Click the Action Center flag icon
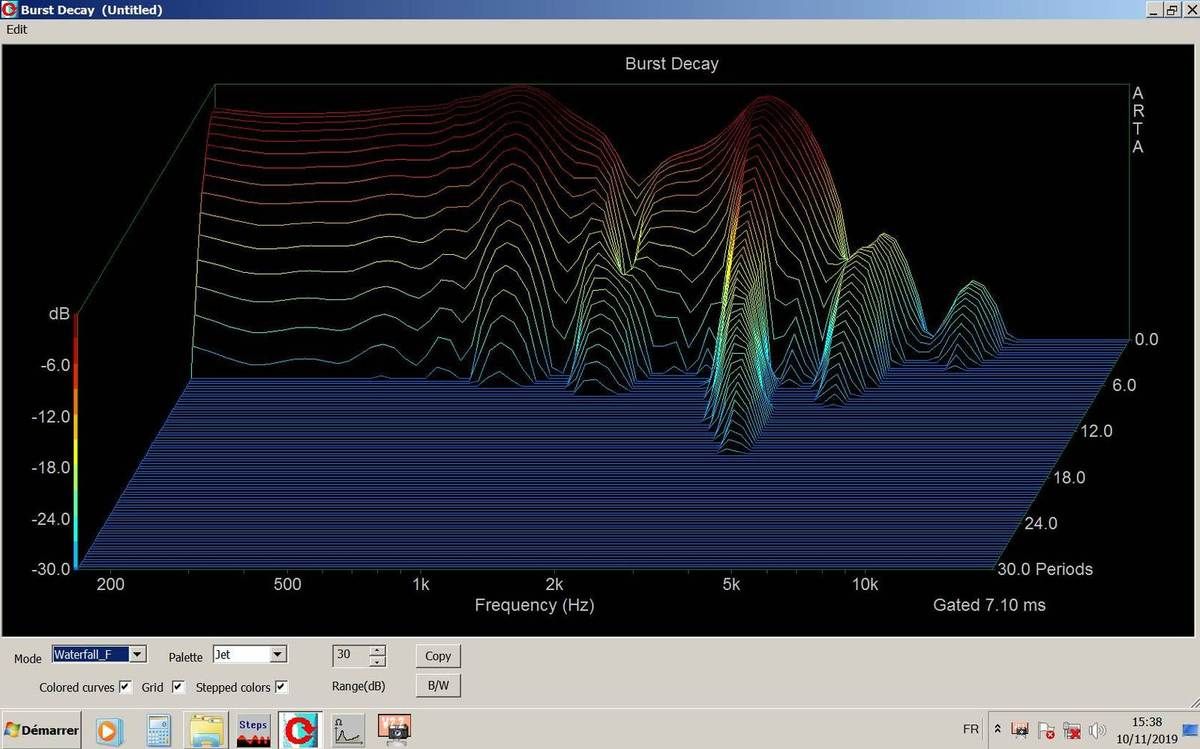This screenshot has height=749, width=1200. [1045, 730]
